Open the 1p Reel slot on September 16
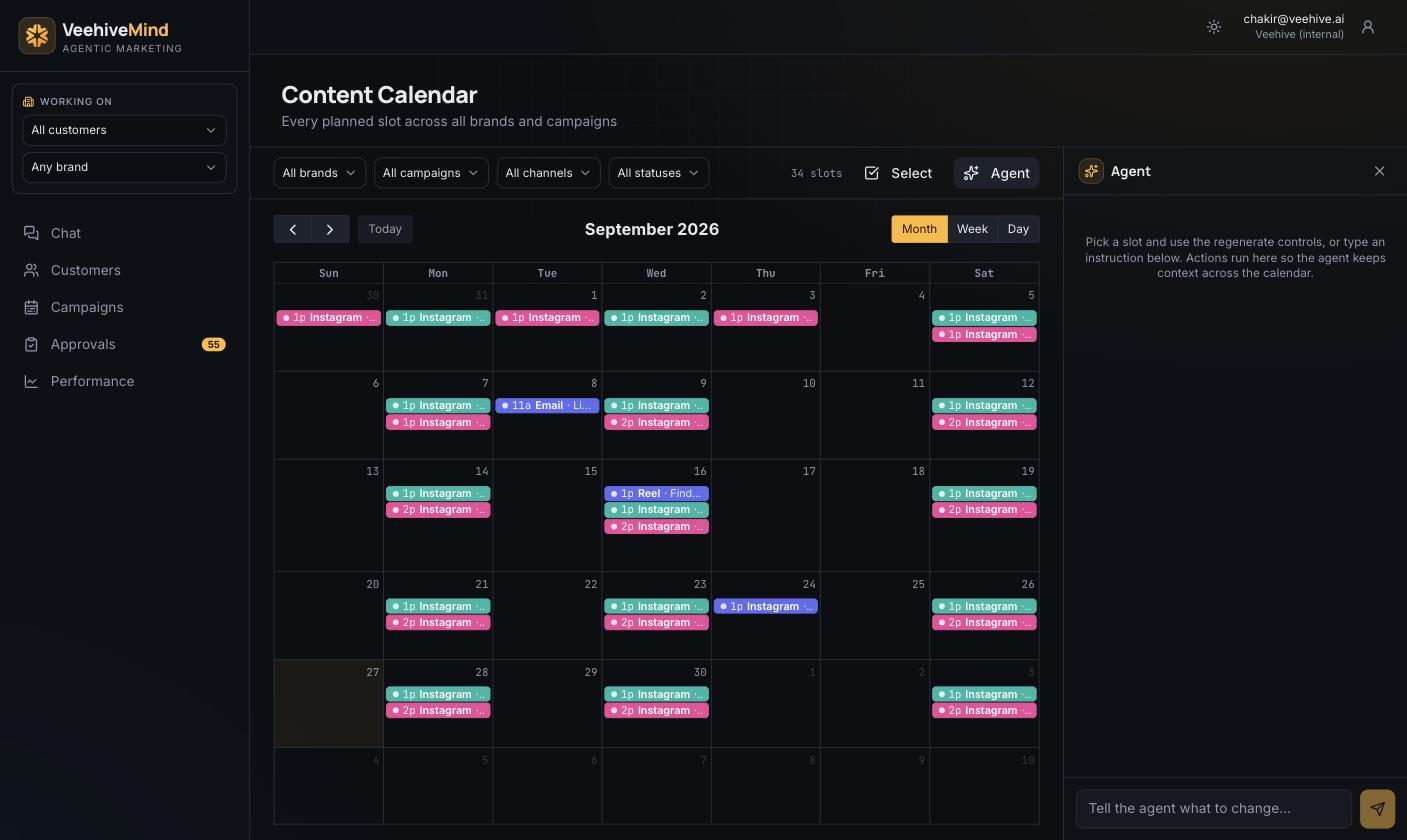Image resolution: width=1407 pixels, height=840 pixels. (x=656, y=494)
